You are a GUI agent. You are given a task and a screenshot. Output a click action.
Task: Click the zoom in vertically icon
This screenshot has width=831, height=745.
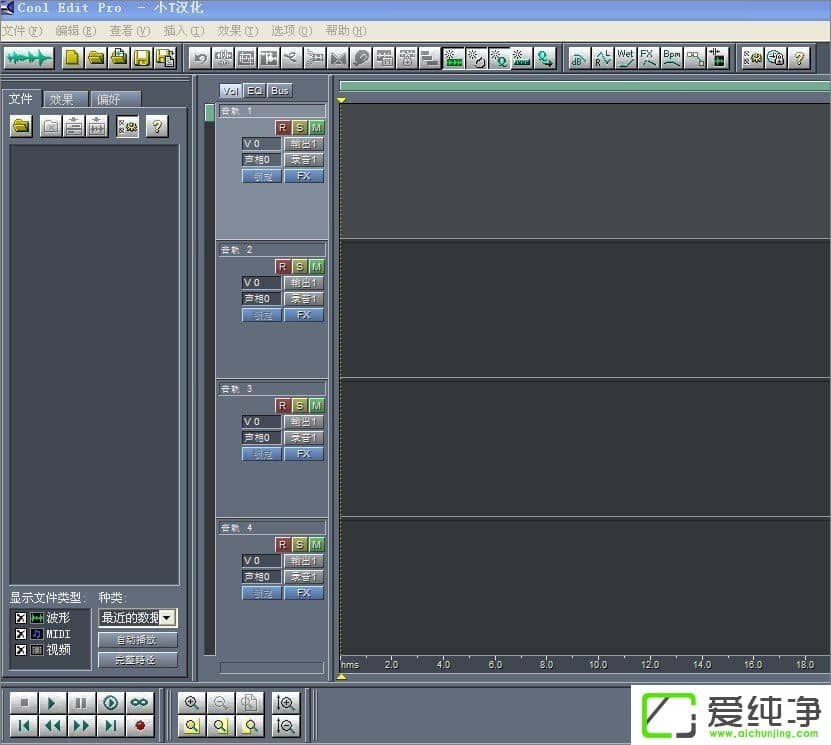pyautogui.click(x=286, y=703)
